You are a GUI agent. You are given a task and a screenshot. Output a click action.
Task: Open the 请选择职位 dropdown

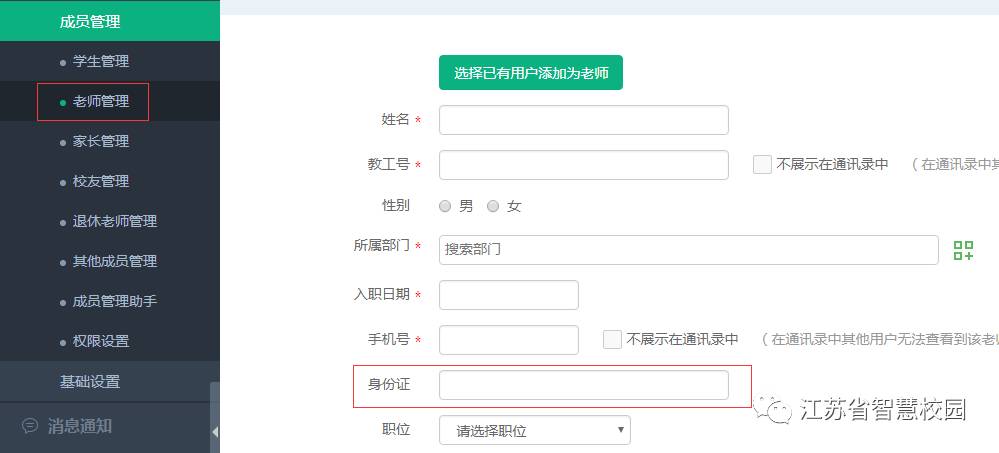535,431
